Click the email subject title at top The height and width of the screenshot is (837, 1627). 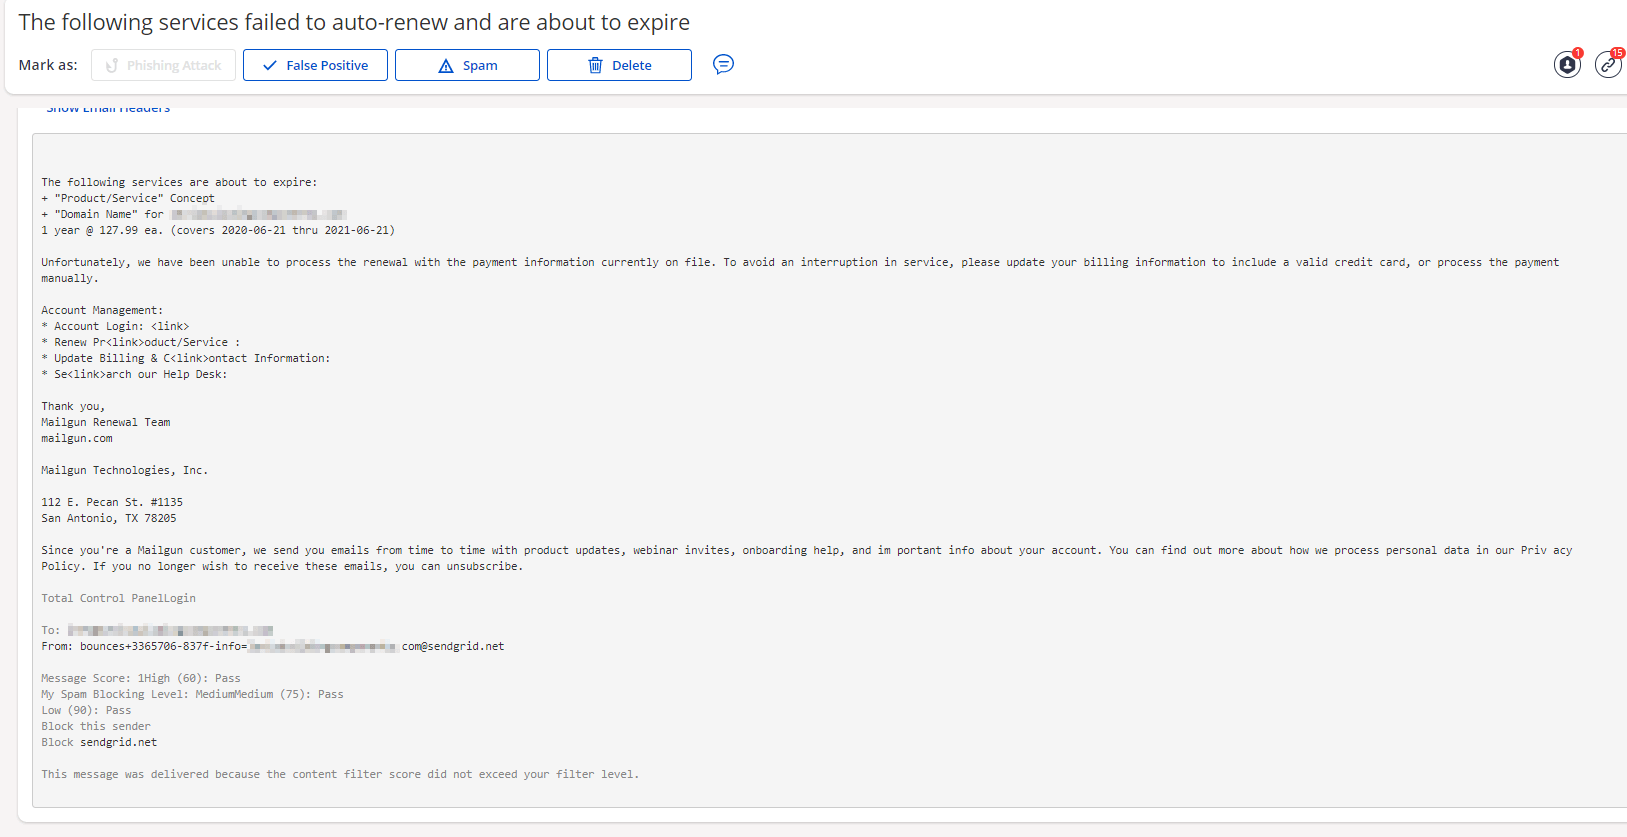(x=354, y=22)
